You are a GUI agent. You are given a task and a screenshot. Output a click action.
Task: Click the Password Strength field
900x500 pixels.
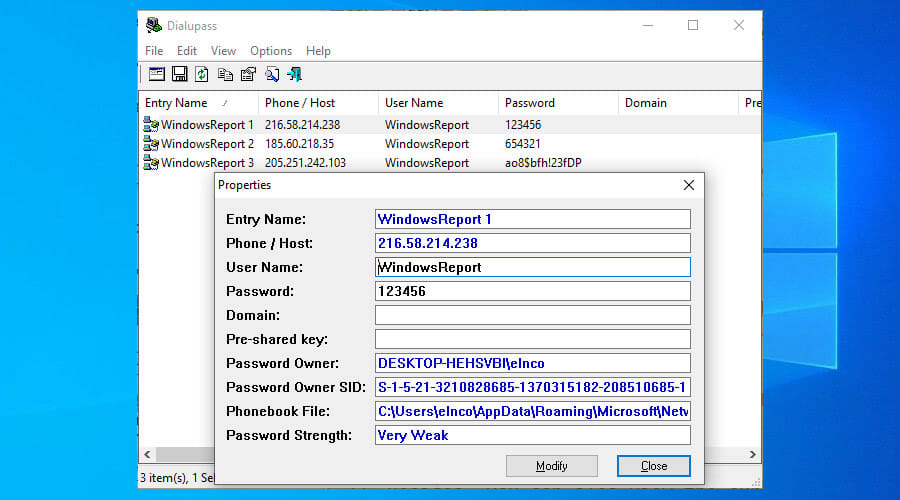point(533,435)
